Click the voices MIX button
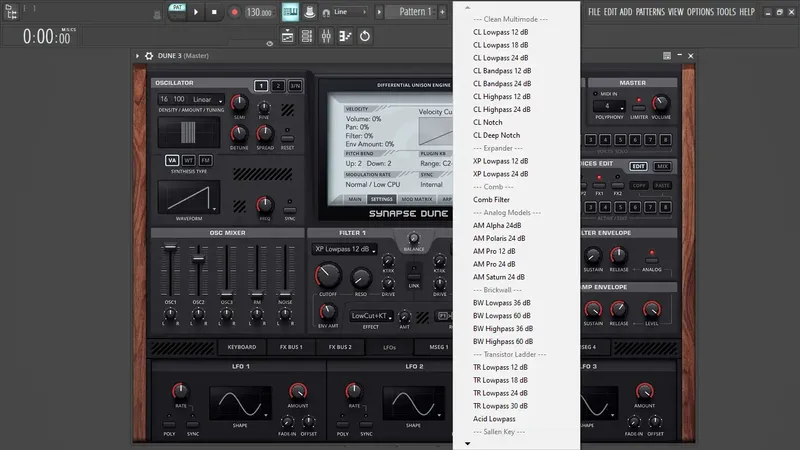800x450 pixels. 662,166
